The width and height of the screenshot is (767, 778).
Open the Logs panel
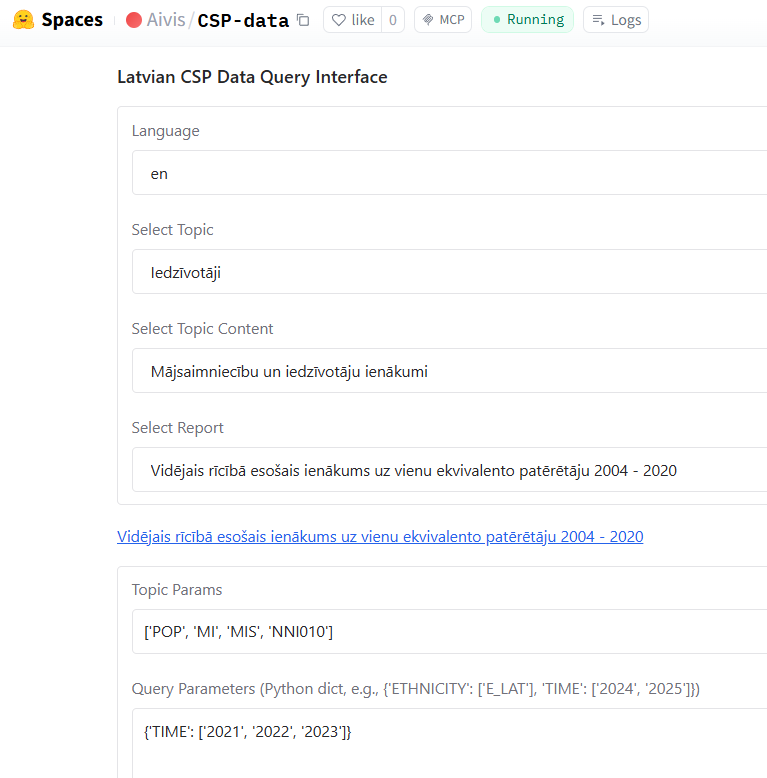pos(616,20)
